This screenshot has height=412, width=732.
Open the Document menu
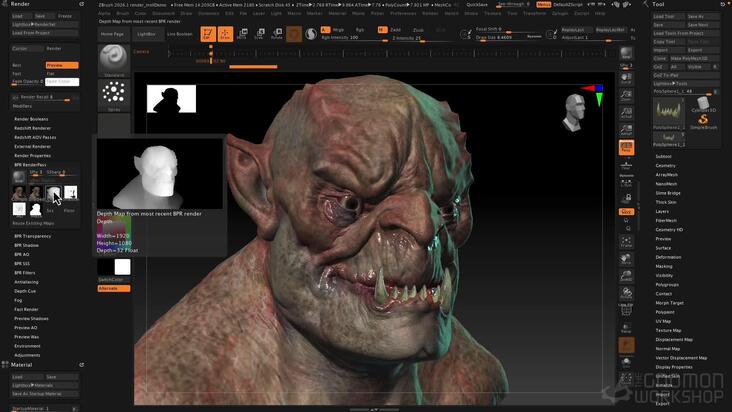(163, 14)
